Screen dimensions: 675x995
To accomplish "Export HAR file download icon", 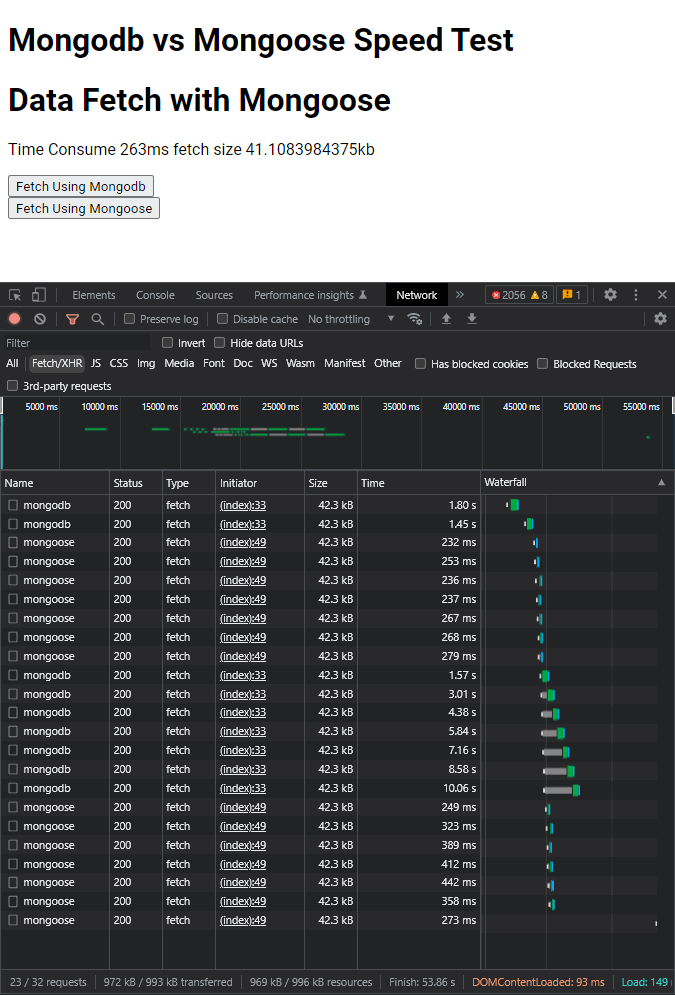I will click(x=471, y=319).
